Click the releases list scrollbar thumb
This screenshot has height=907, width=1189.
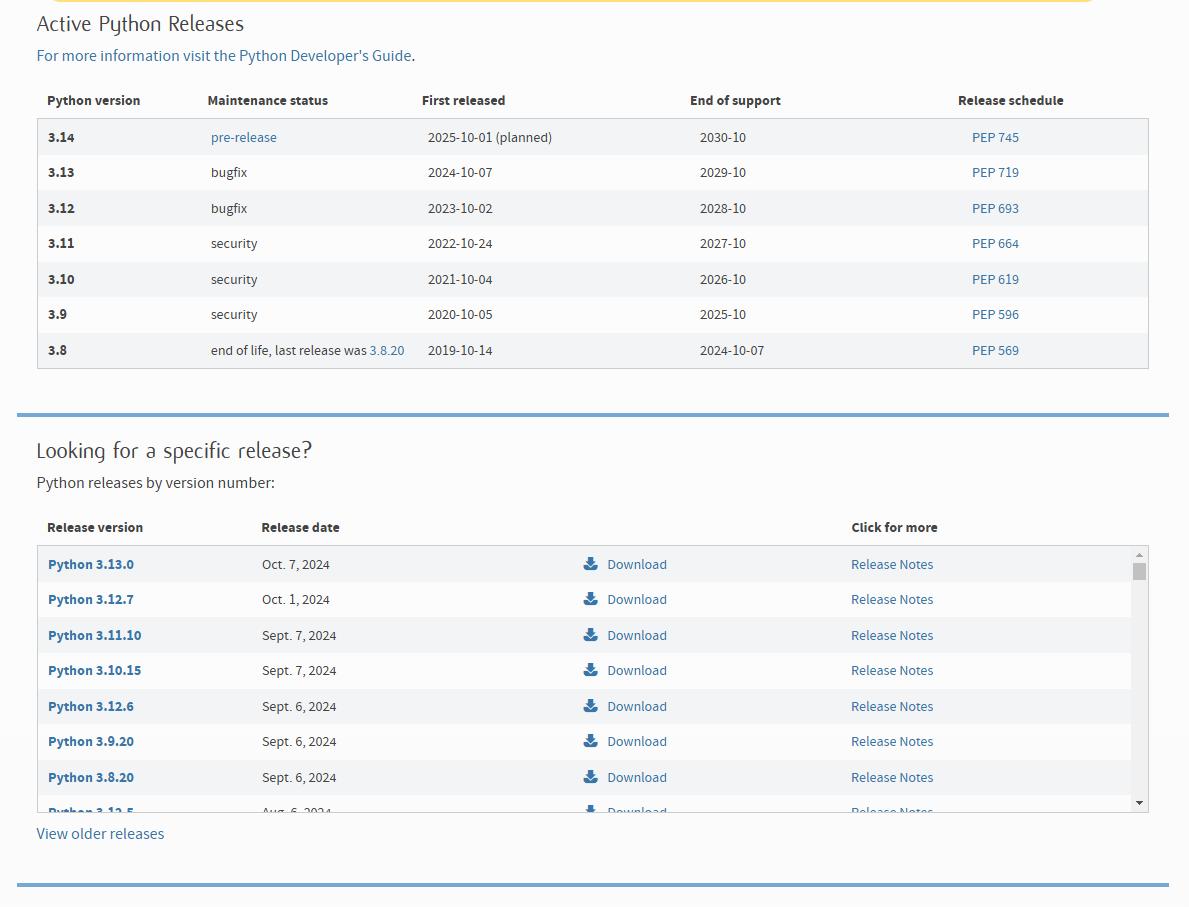[1139, 571]
